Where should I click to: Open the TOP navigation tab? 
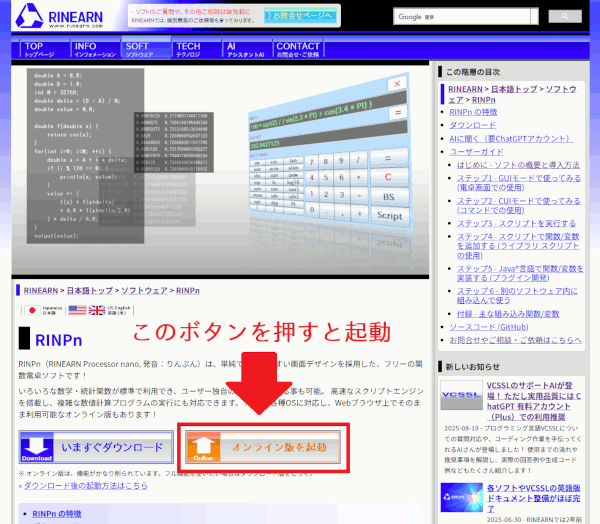(x=40, y=50)
